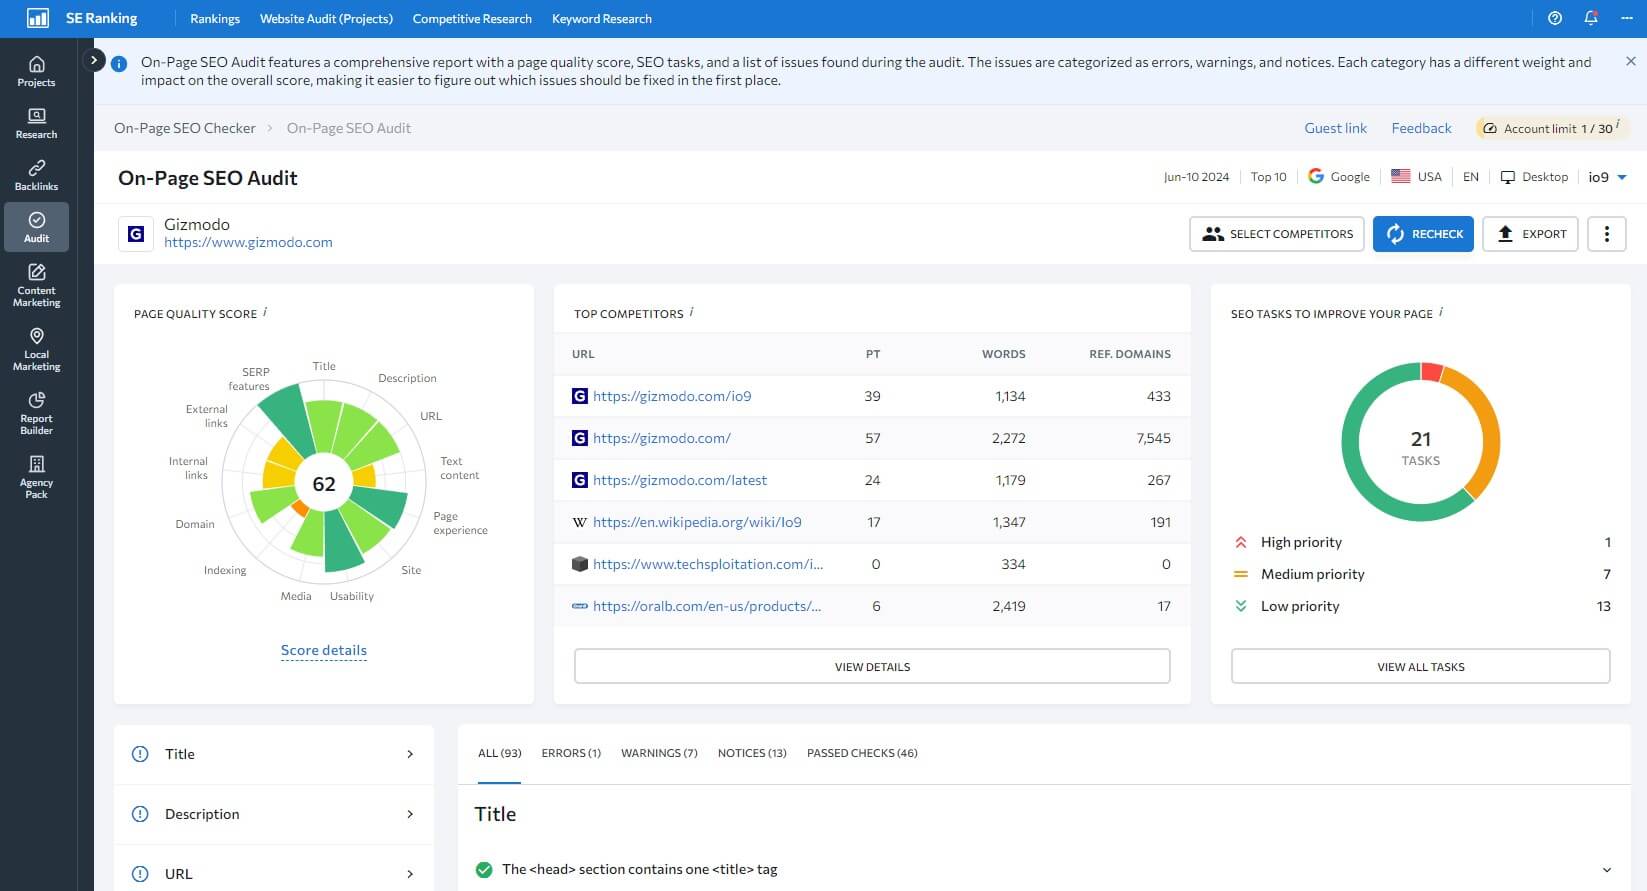The image size is (1647, 891).
Task: Open the gizmodo.com/io9 competitor link
Action: (x=672, y=396)
